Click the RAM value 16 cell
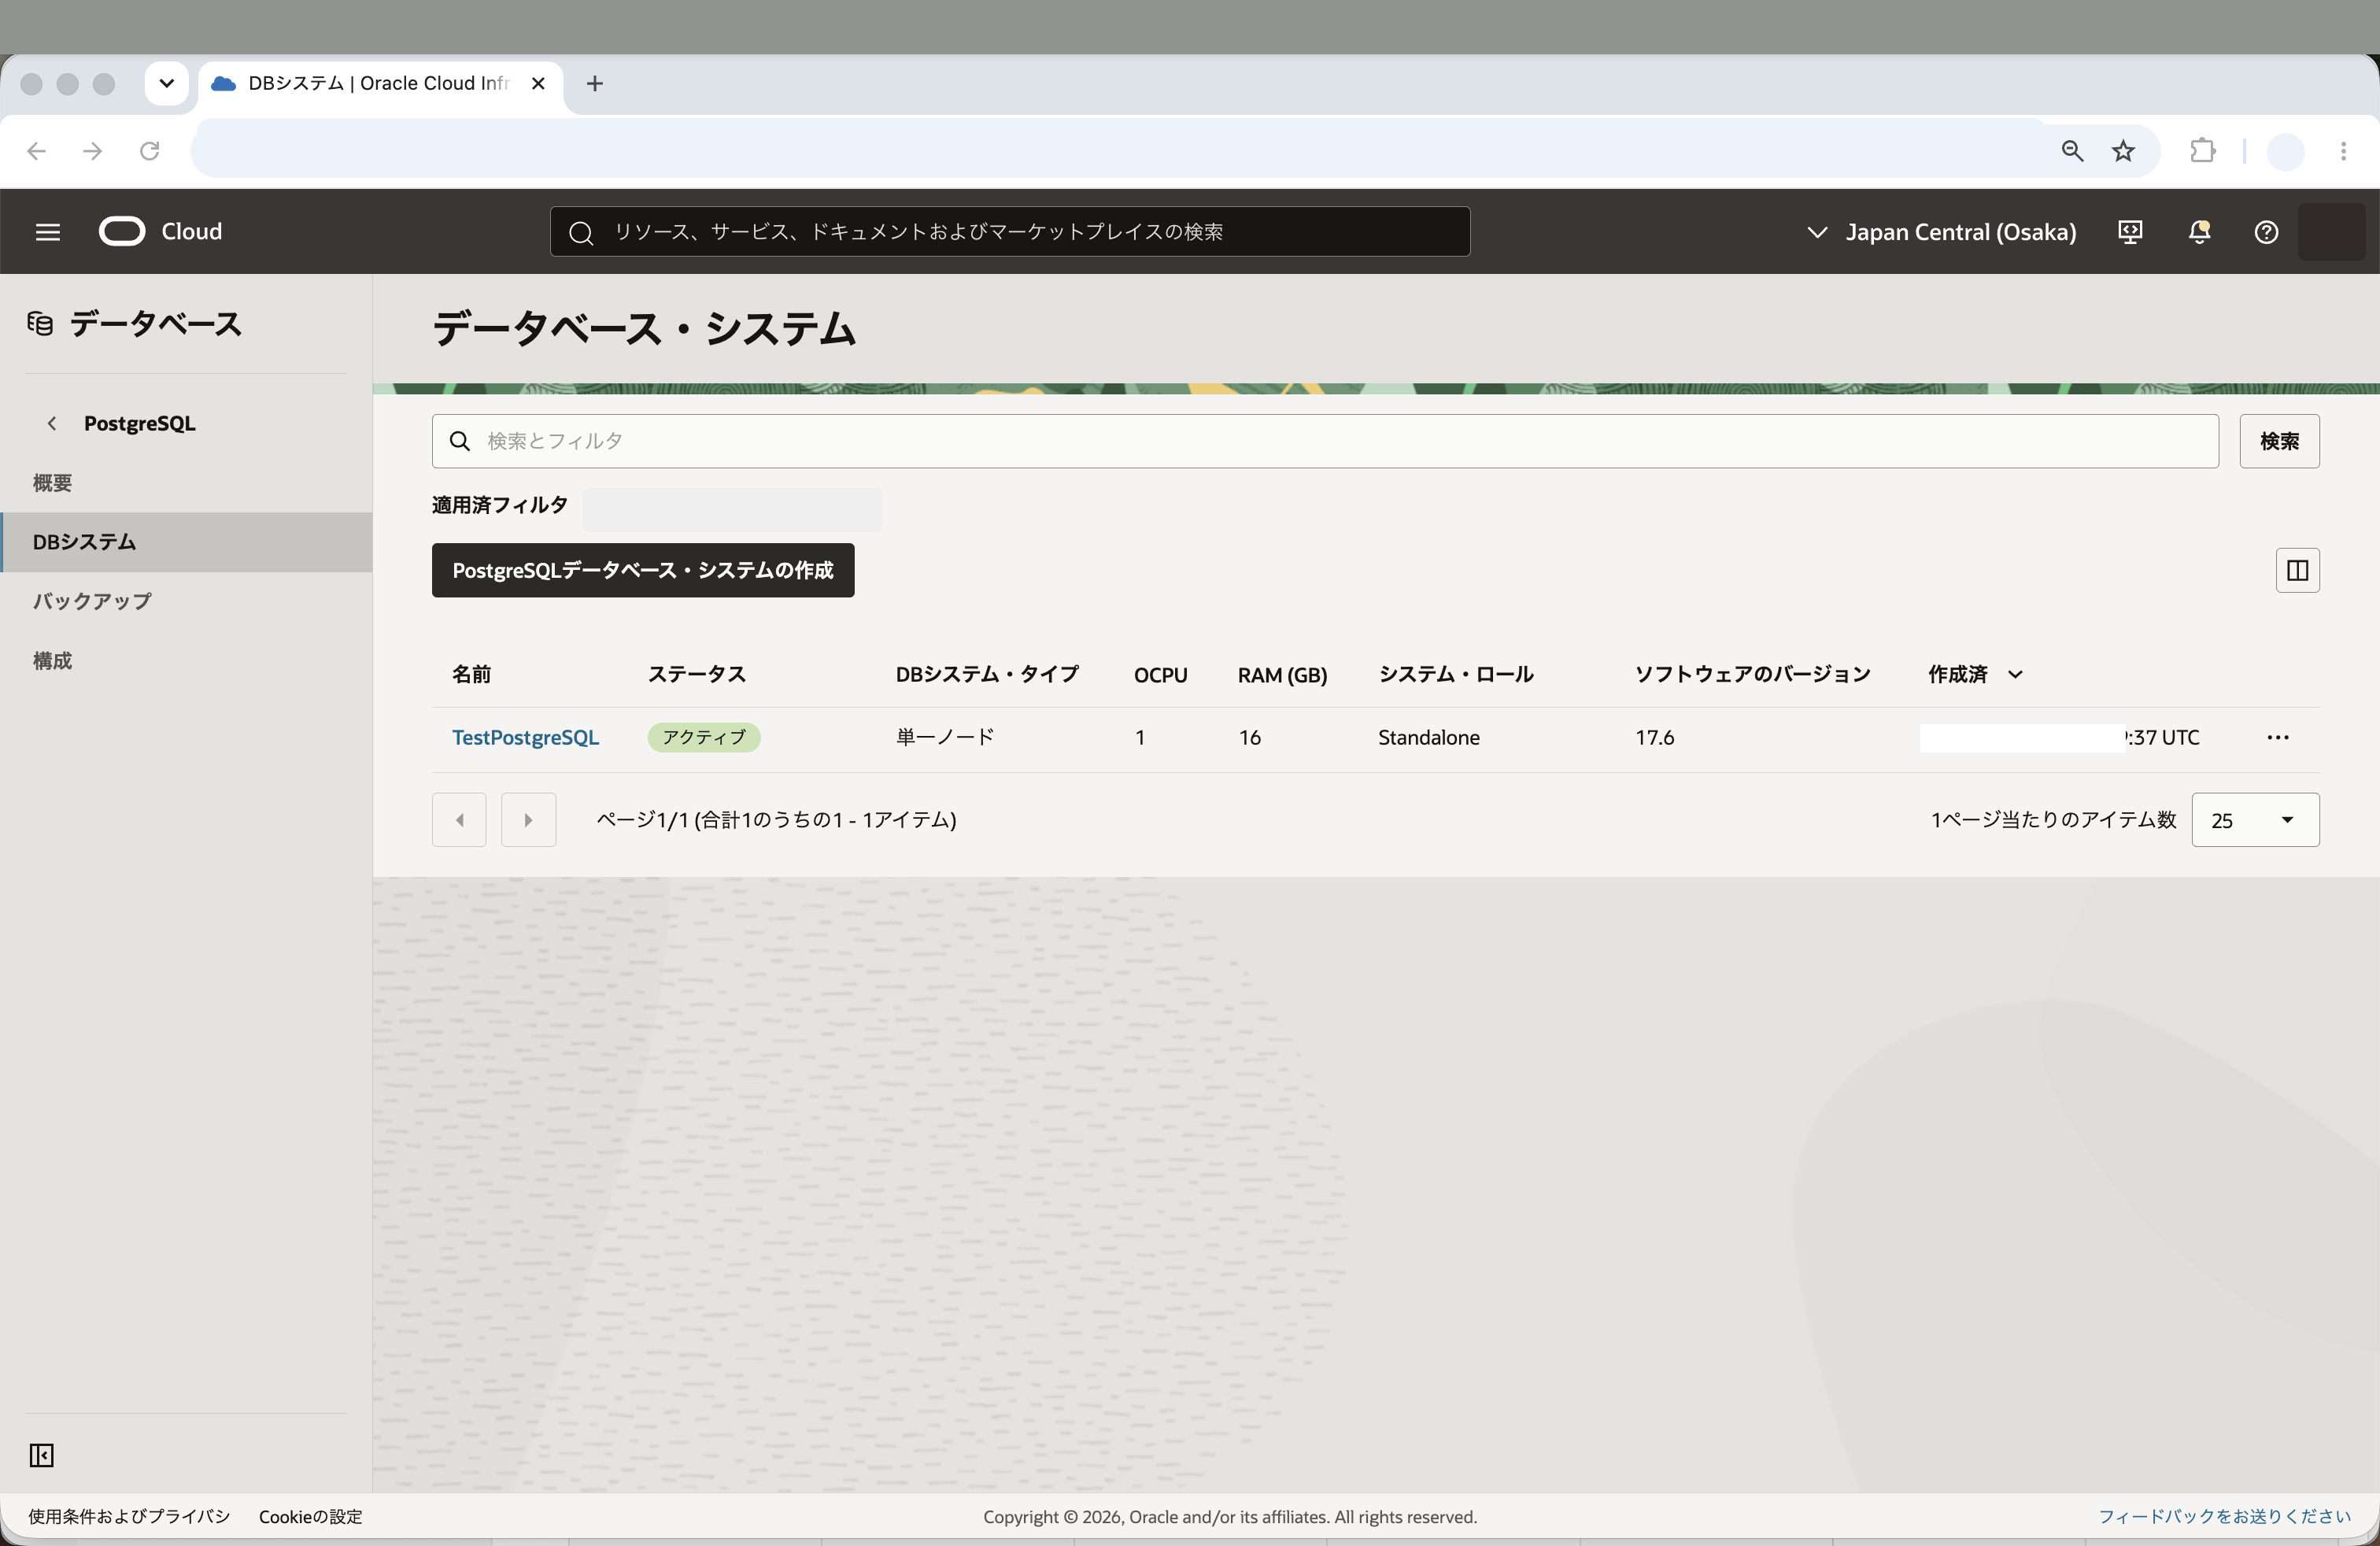2380x1546 pixels. click(x=1250, y=738)
